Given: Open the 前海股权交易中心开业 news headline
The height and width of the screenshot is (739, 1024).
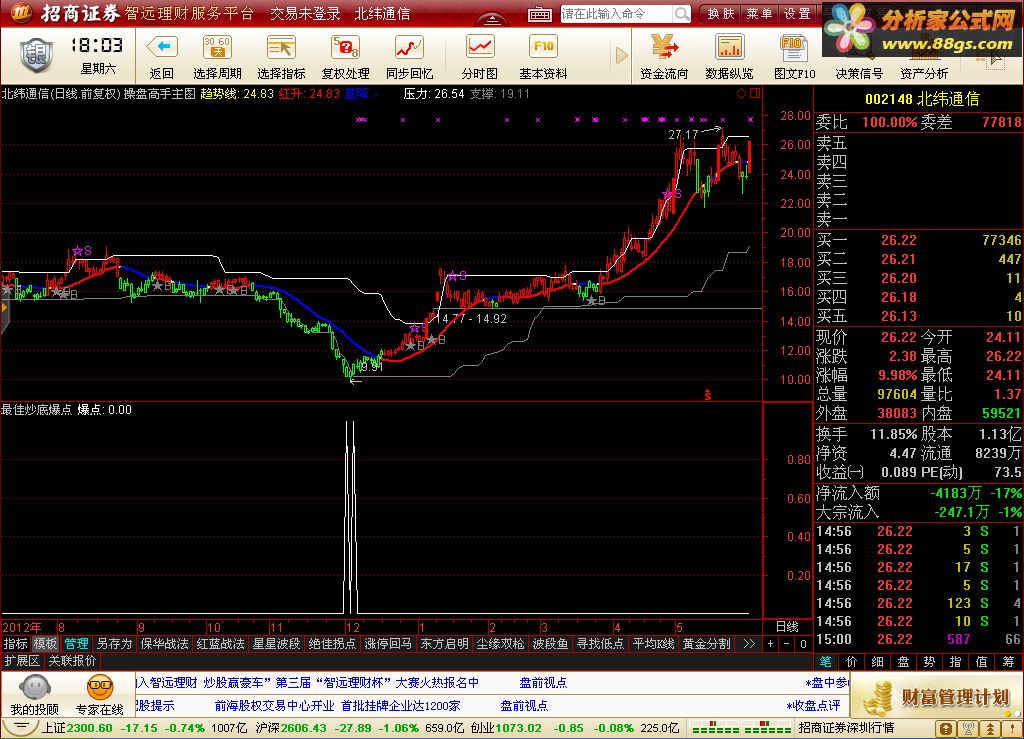Looking at the screenshot, I should [x=274, y=705].
